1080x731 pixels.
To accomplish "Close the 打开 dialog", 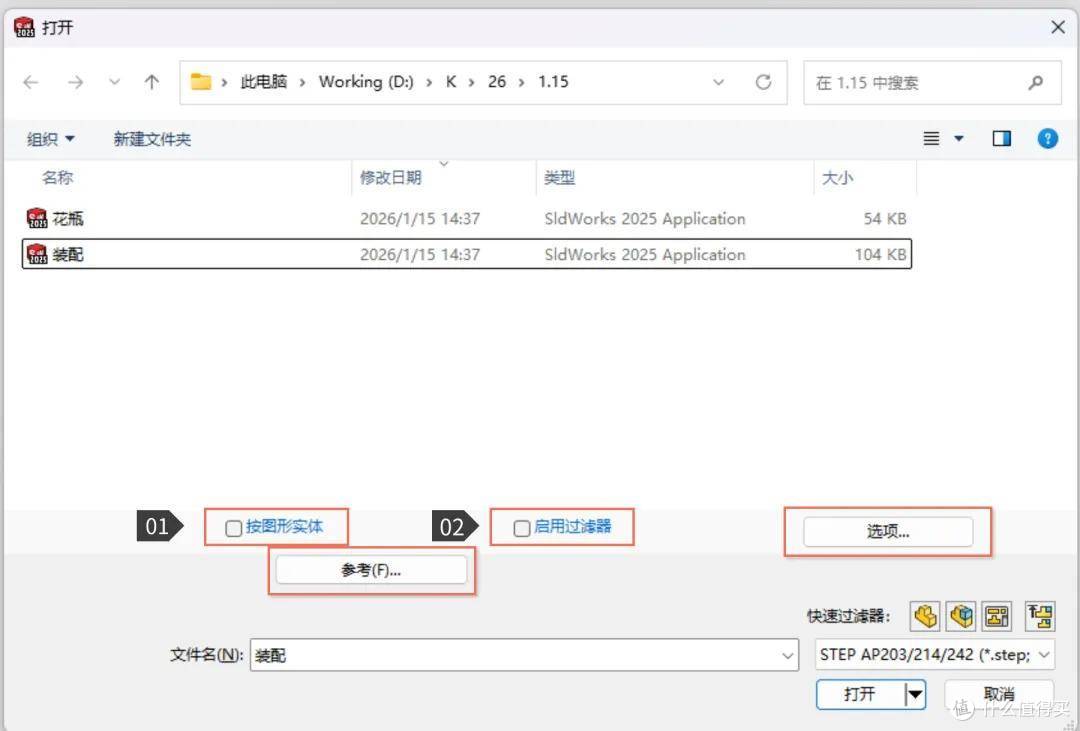I will (x=1058, y=27).
